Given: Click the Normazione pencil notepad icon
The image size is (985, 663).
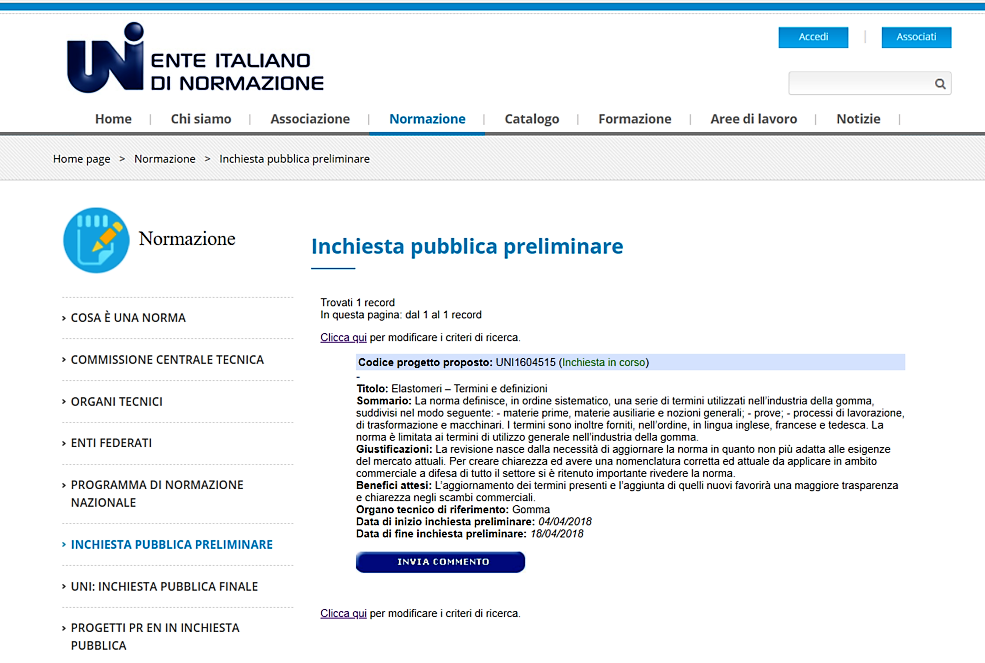Looking at the screenshot, I should coord(96,240).
